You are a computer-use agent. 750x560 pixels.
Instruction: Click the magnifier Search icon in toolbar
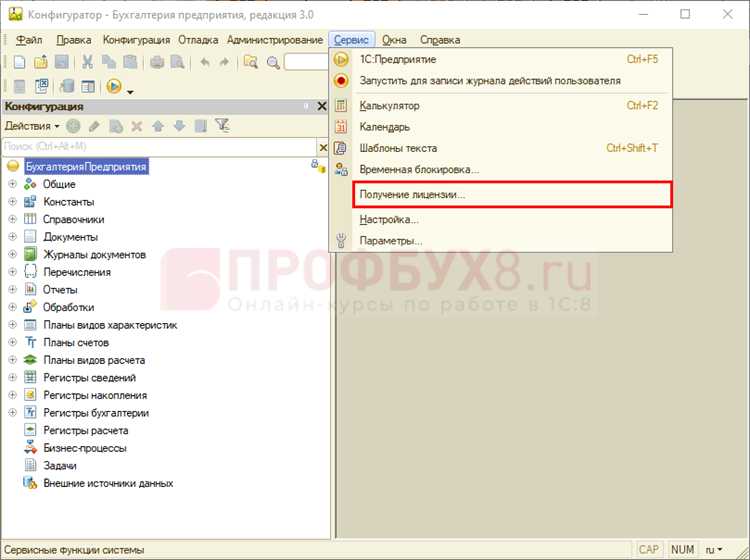click(x=273, y=62)
